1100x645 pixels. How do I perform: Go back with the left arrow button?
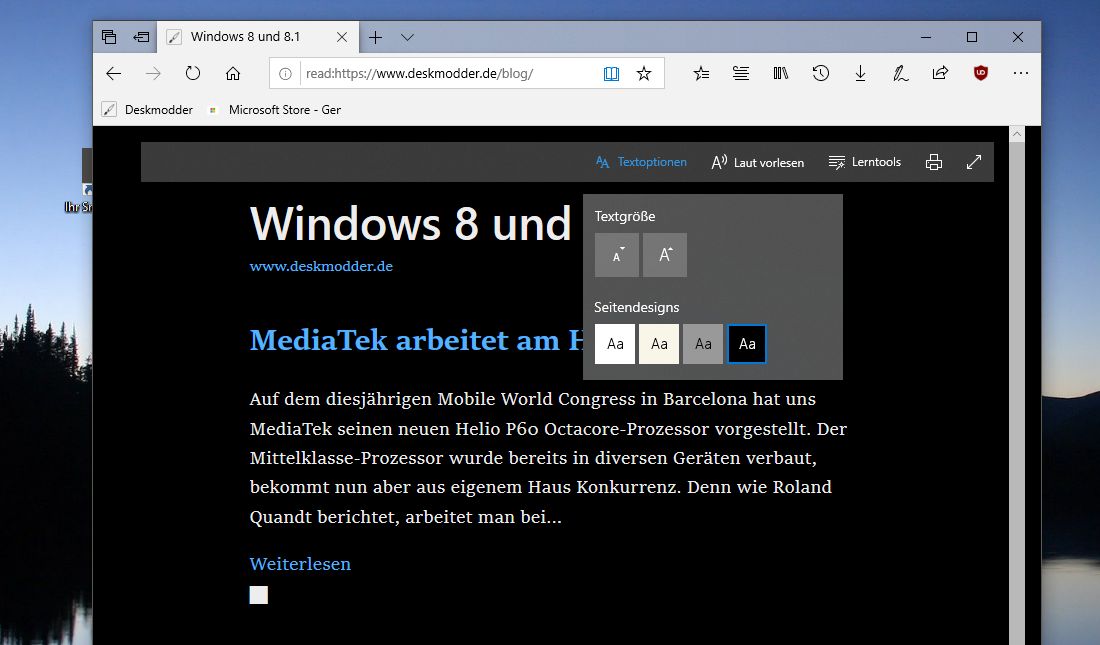click(114, 73)
